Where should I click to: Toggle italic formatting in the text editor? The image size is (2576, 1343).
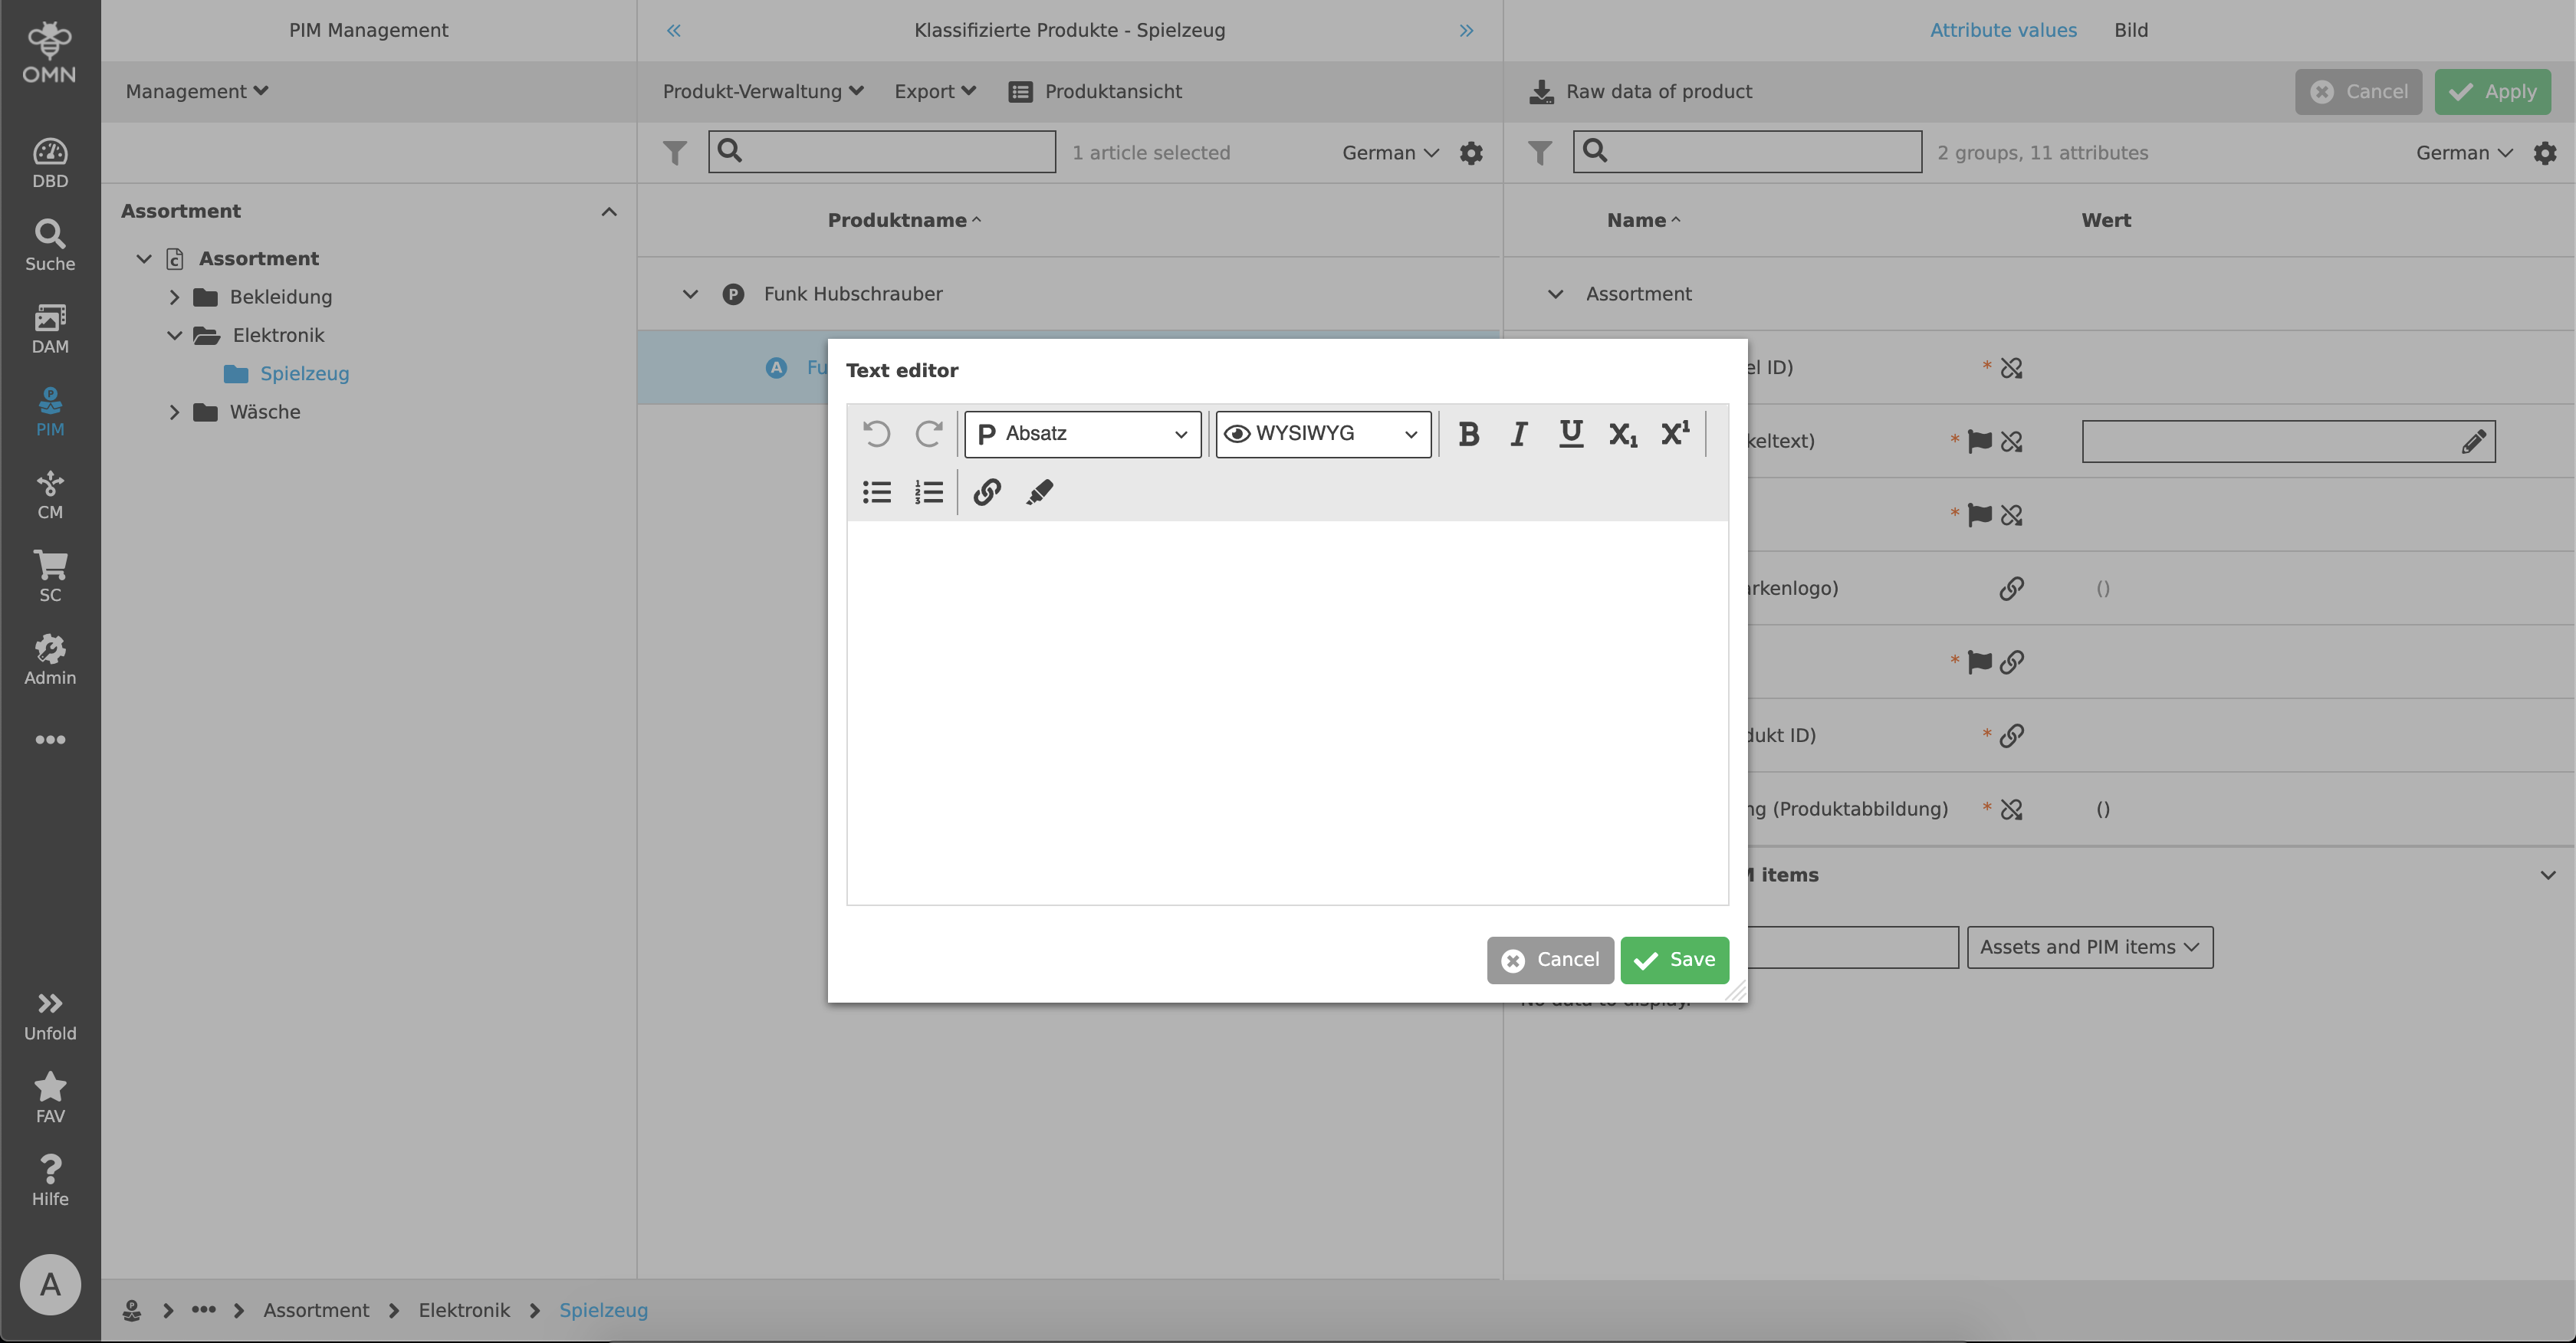coord(1518,433)
